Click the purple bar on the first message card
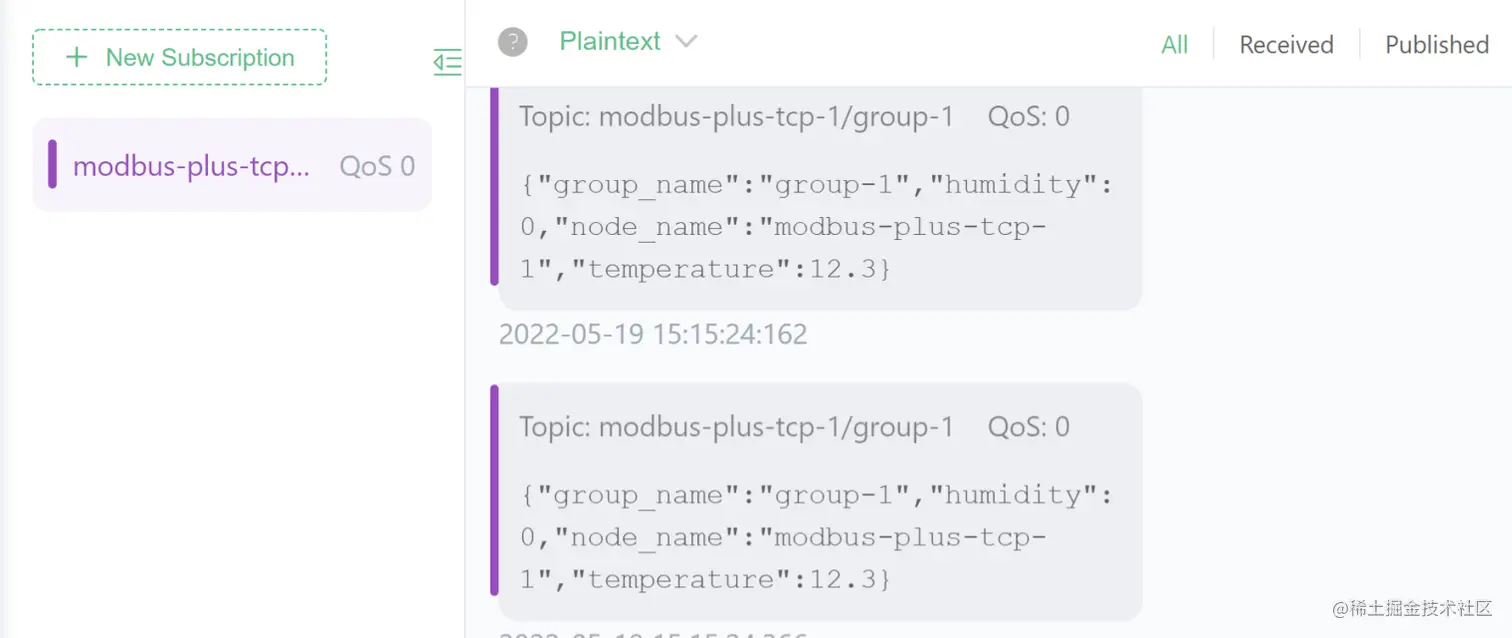This screenshot has height=638, width=1512. pos(496,190)
